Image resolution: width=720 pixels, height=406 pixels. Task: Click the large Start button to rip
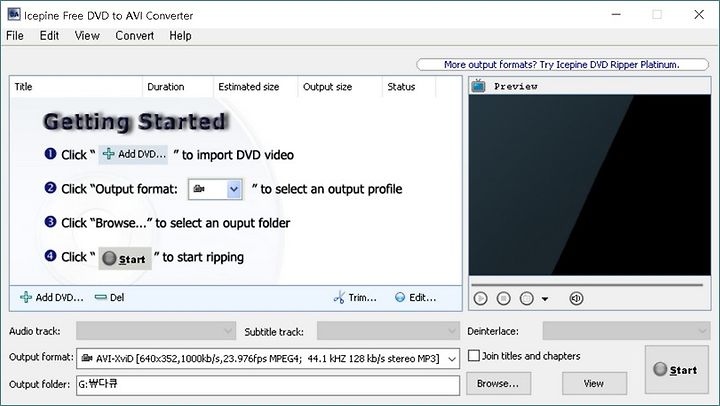(676, 370)
